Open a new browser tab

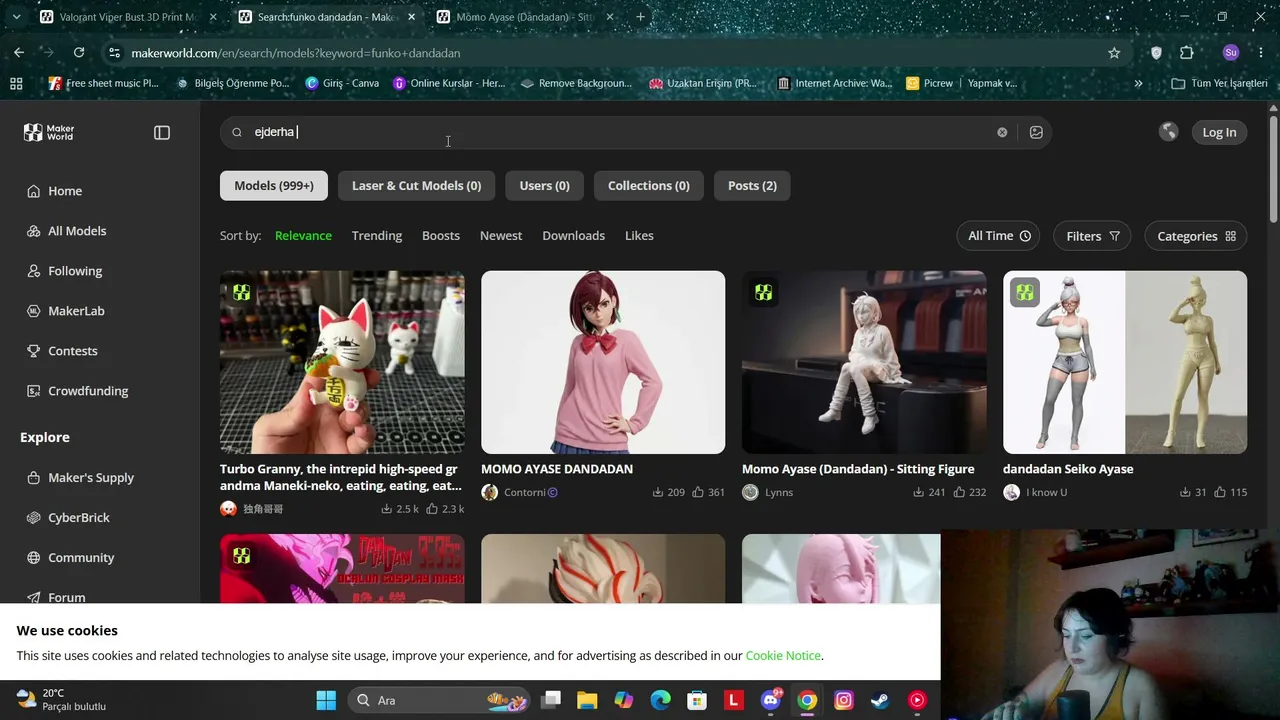[641, 17]
